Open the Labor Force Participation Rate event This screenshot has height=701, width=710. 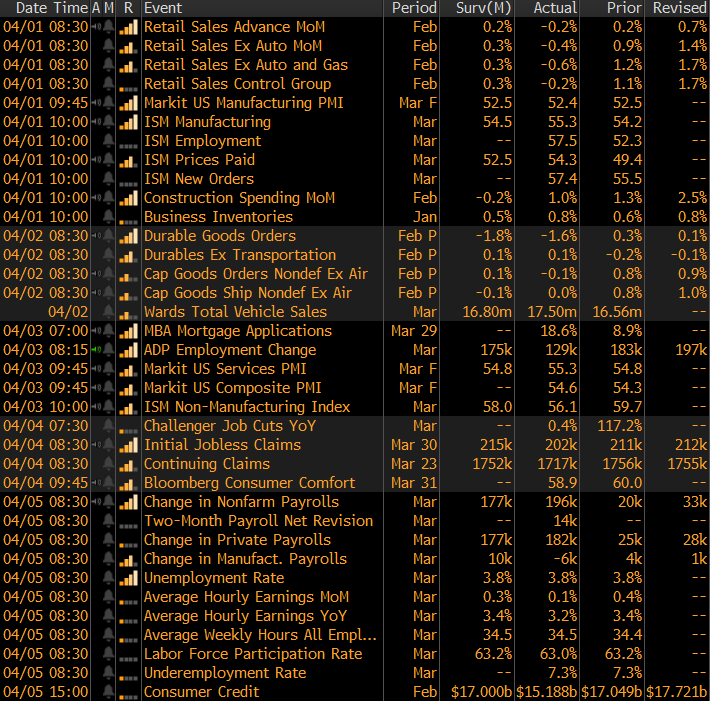250,654
